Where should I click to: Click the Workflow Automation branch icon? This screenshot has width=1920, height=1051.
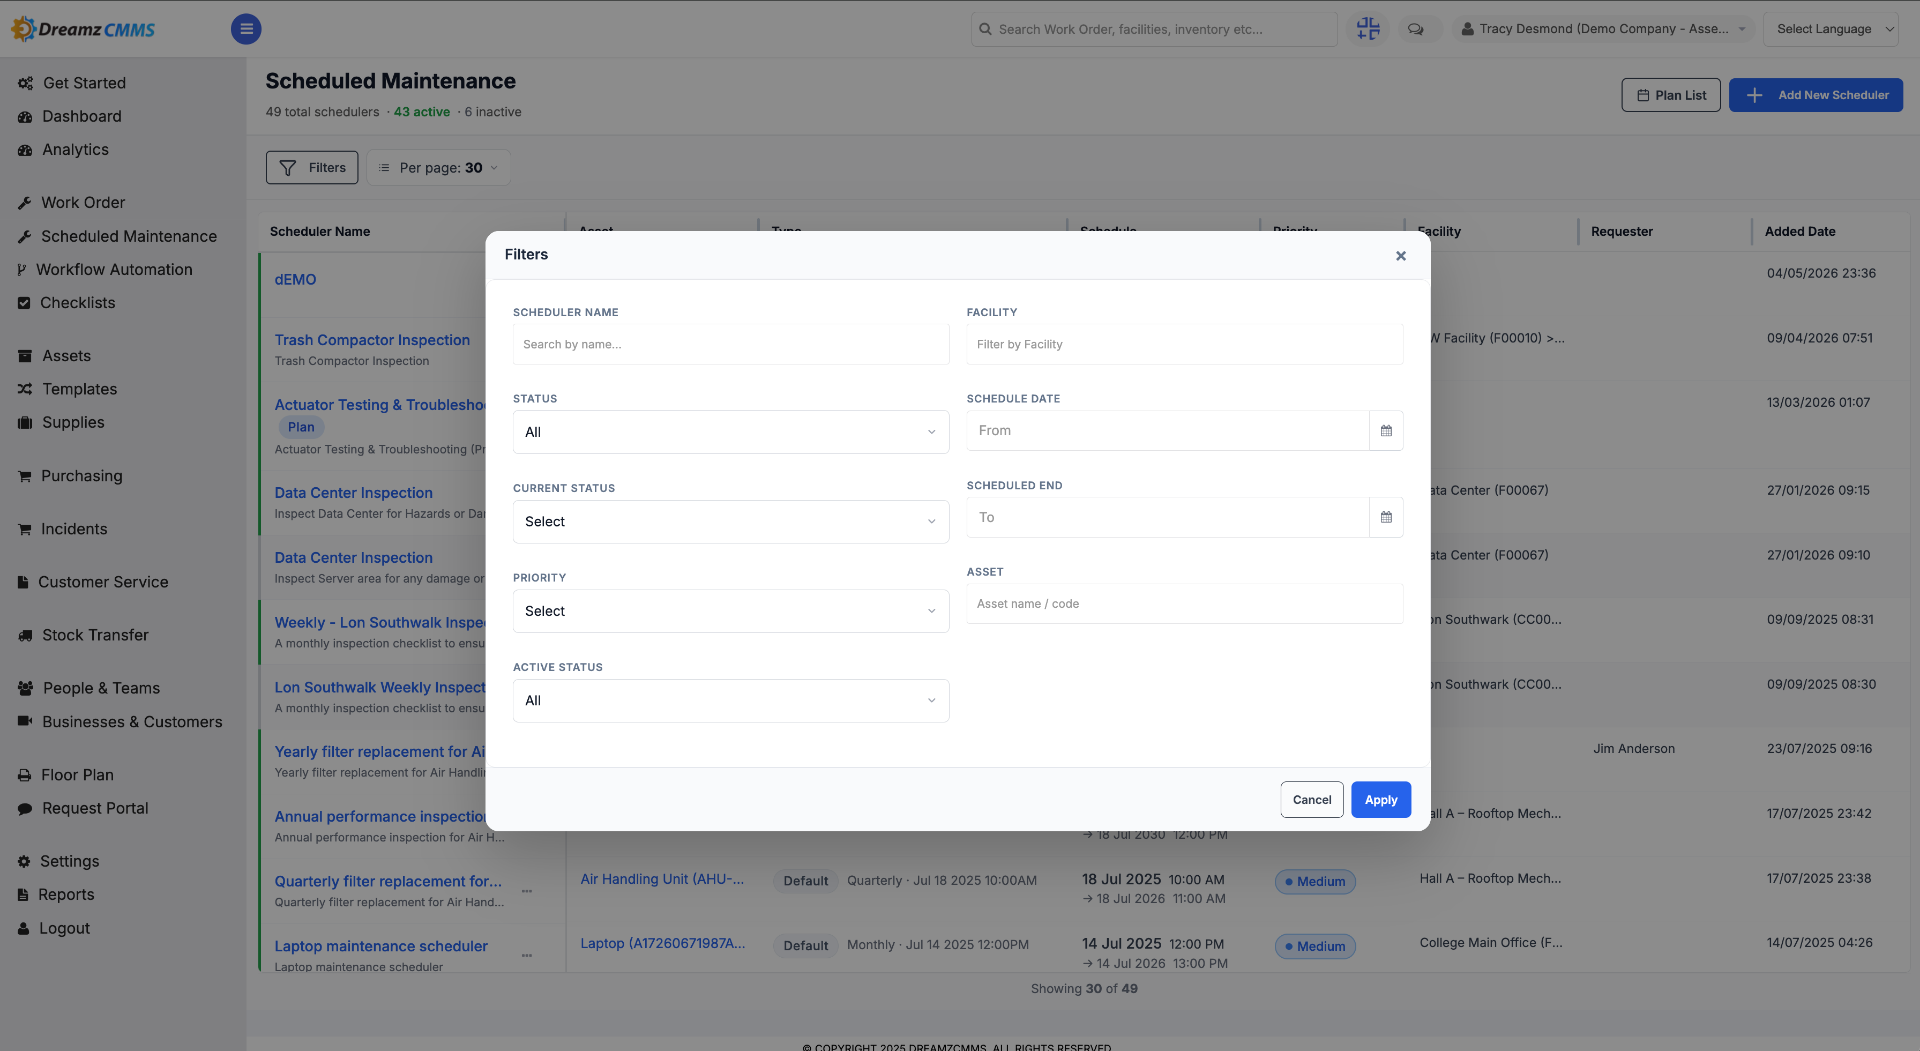click(x=22, y=270)
